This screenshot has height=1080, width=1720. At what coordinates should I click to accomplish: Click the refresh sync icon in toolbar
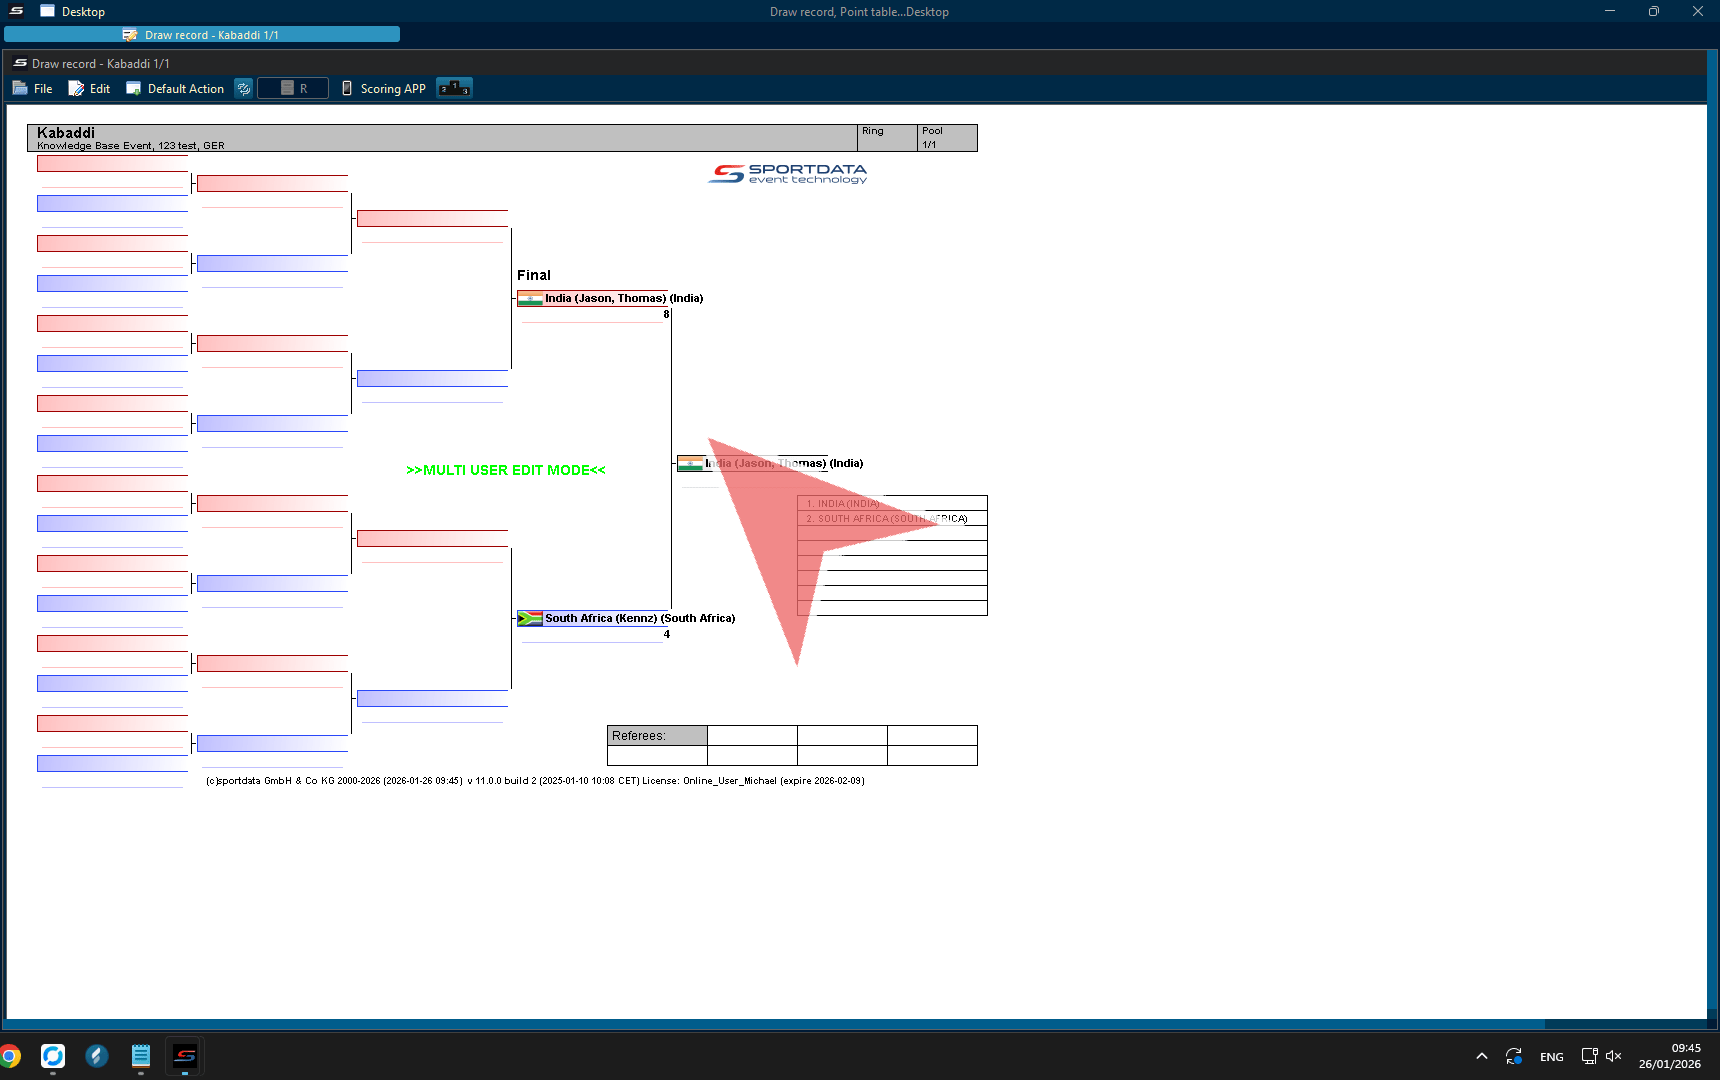(243, 89)
